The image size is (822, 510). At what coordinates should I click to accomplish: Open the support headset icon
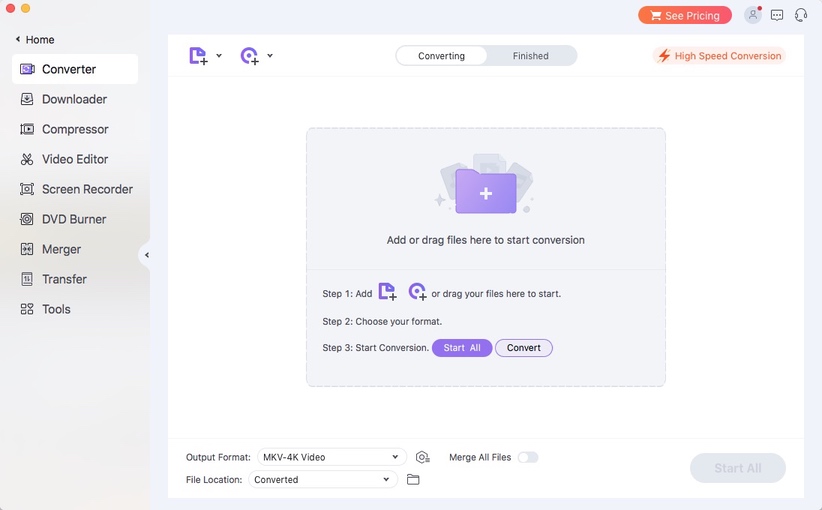(x=801, y=15)
